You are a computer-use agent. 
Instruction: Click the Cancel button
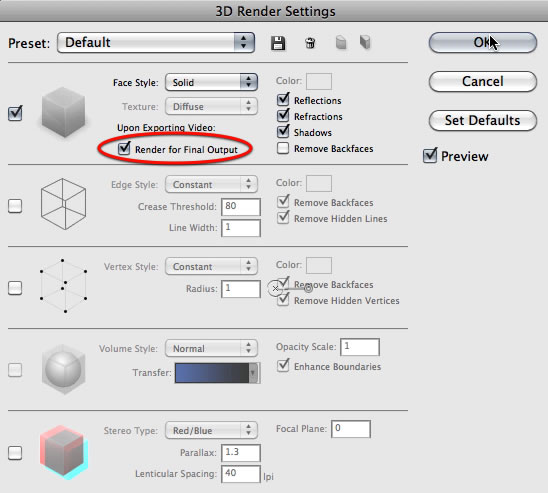pos(483,81)
